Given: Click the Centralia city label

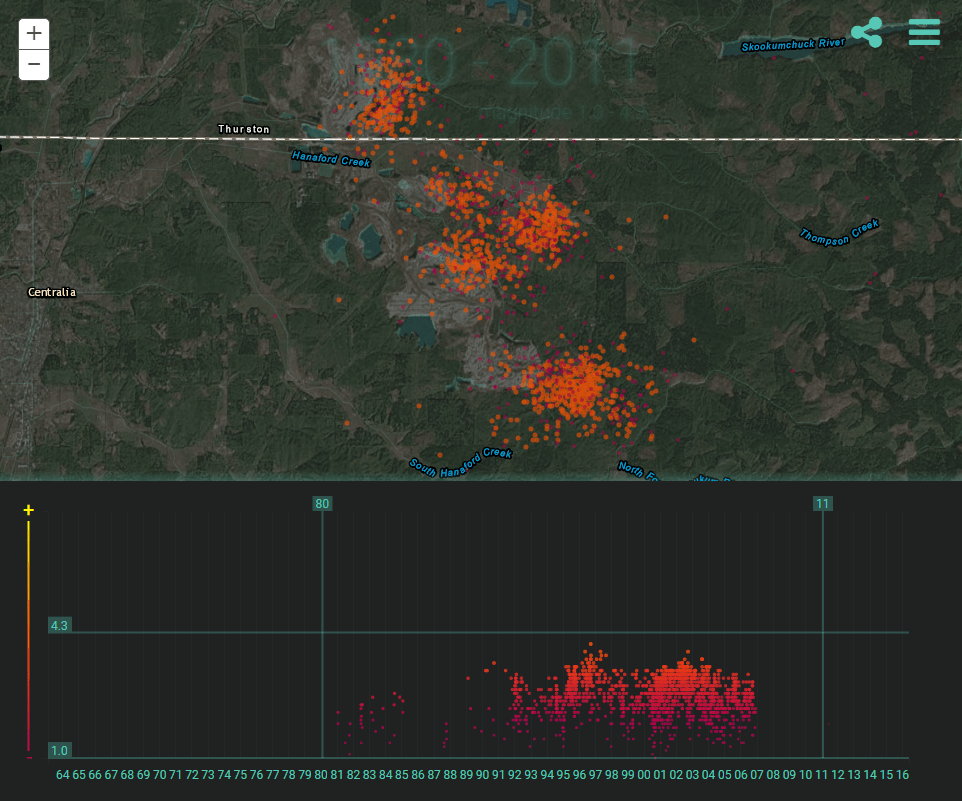Looking at the screenshot, I should tap(52, 293).
